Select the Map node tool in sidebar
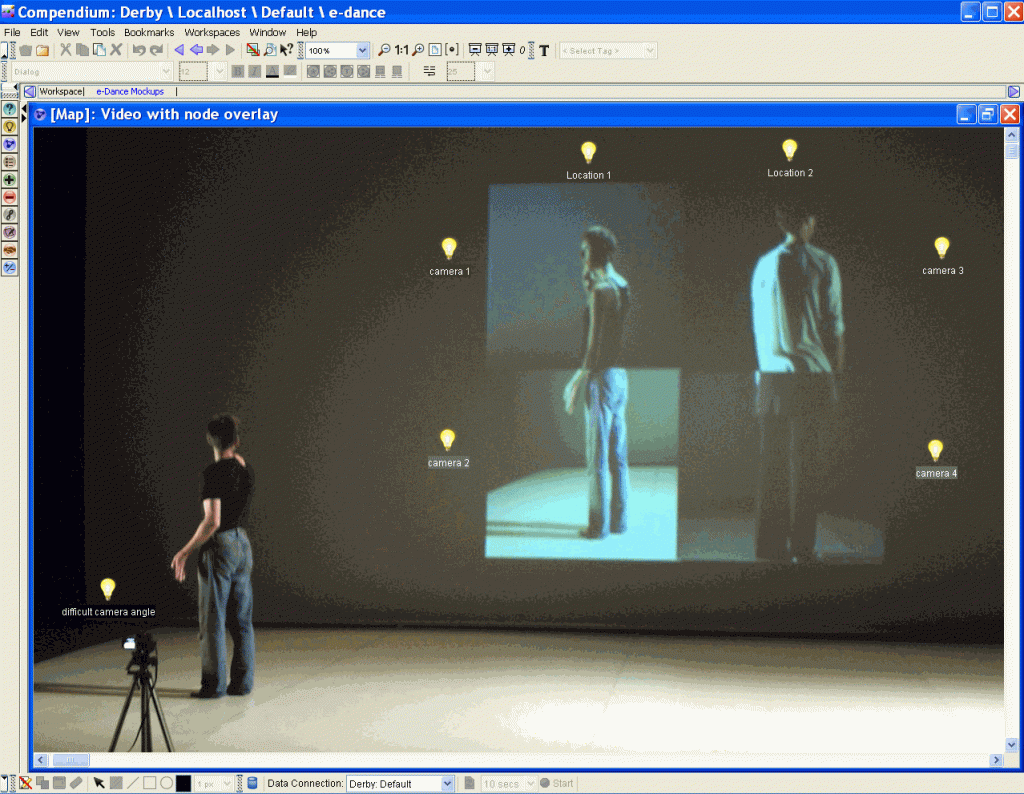 pyautogui.click(x=9, y=145)
